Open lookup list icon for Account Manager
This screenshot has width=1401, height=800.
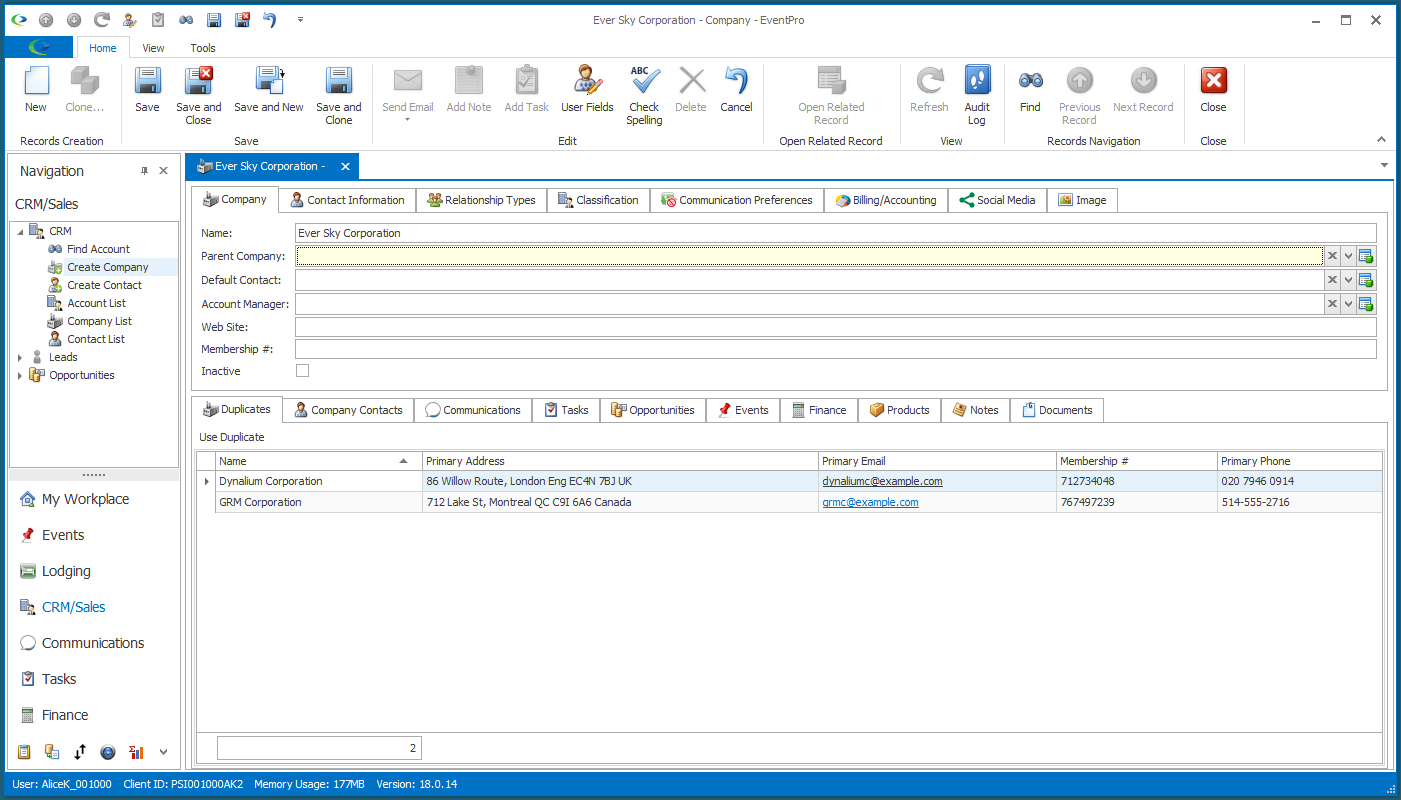pyautogui.click(x=1366, y=304)
